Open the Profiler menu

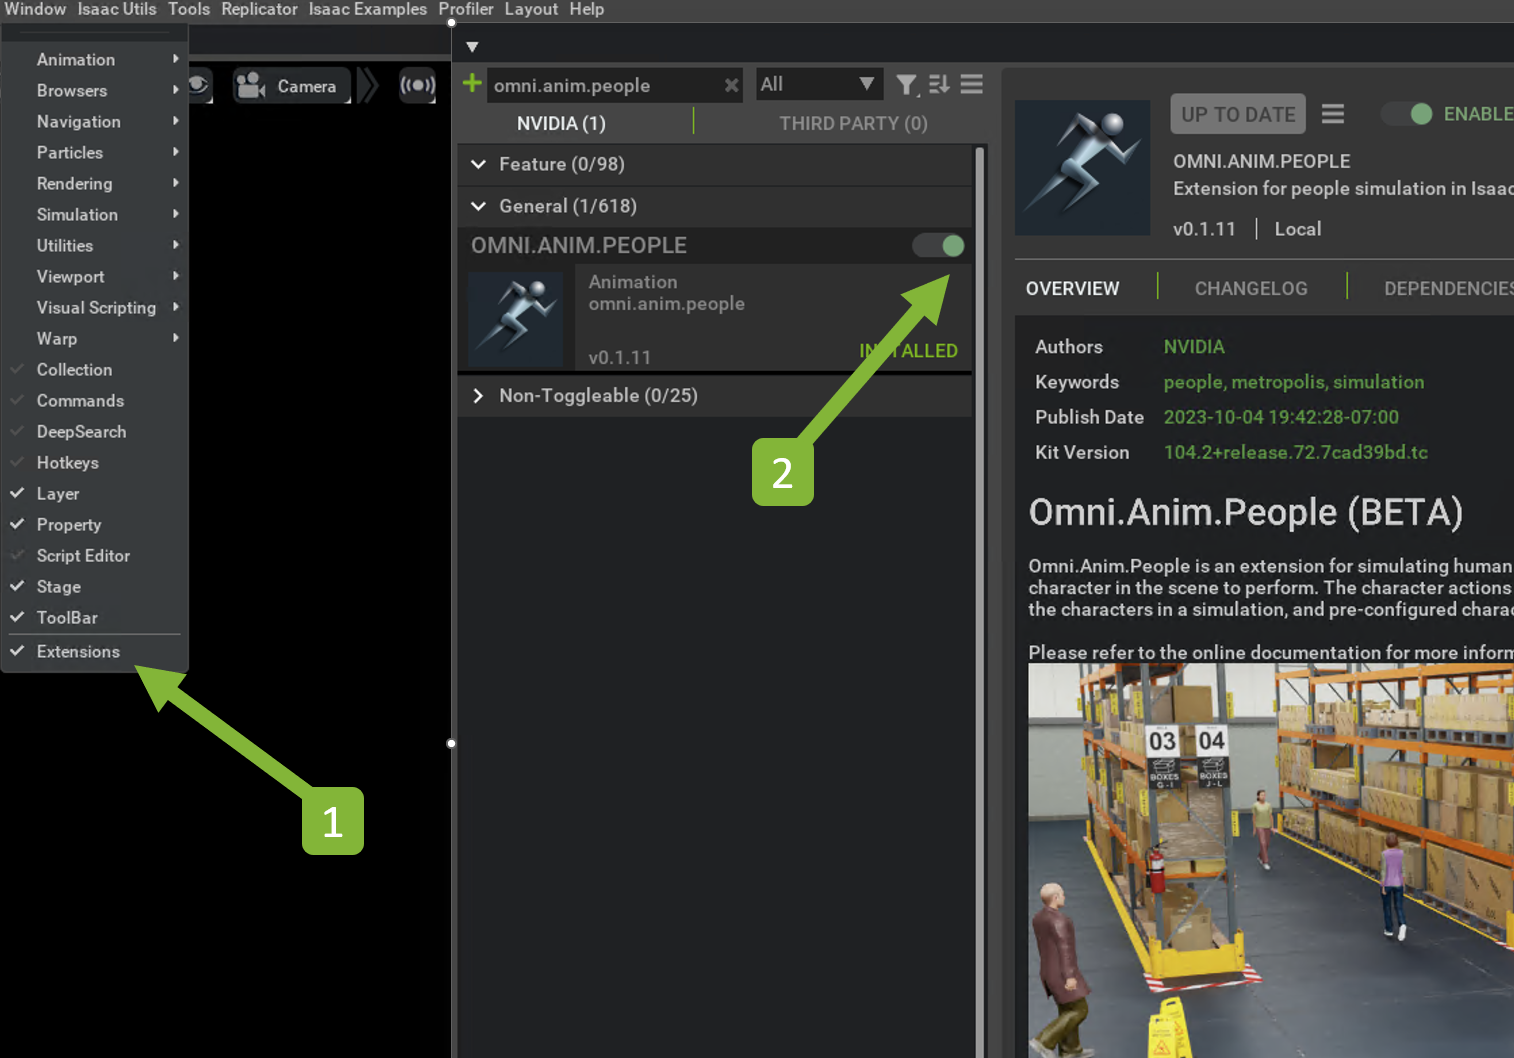466,9
